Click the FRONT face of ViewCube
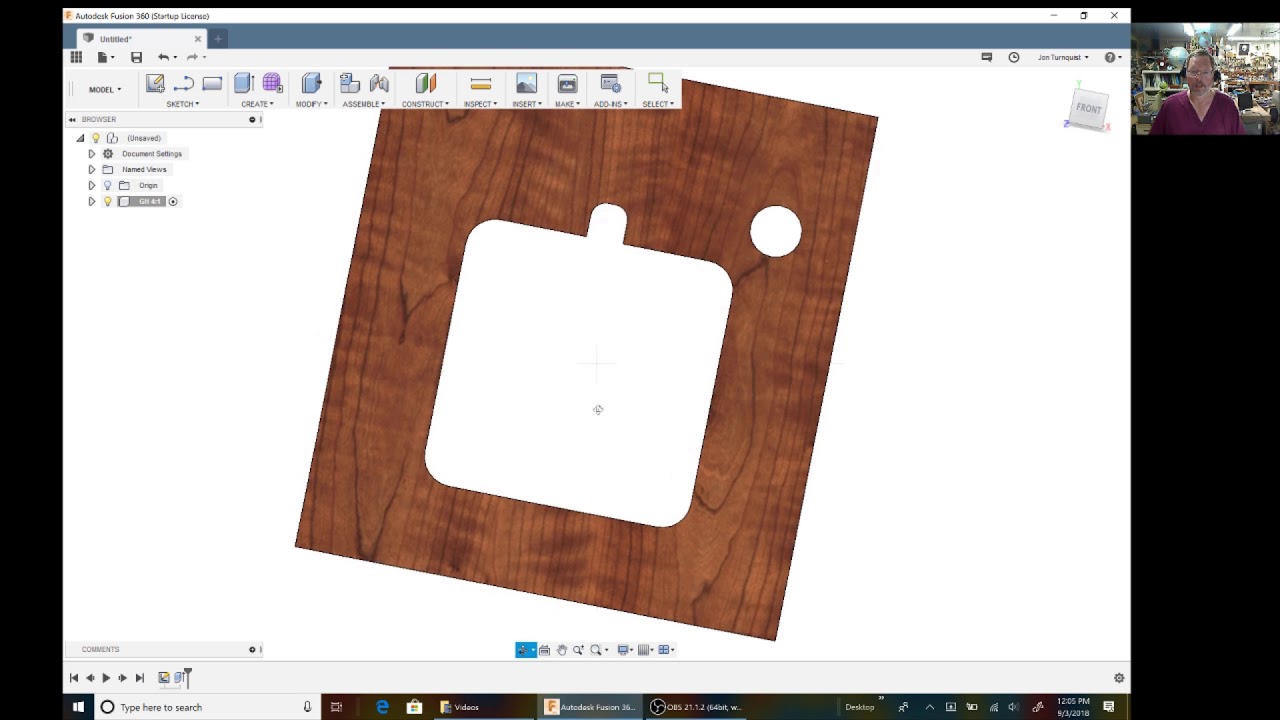 tap(1088, 108)
